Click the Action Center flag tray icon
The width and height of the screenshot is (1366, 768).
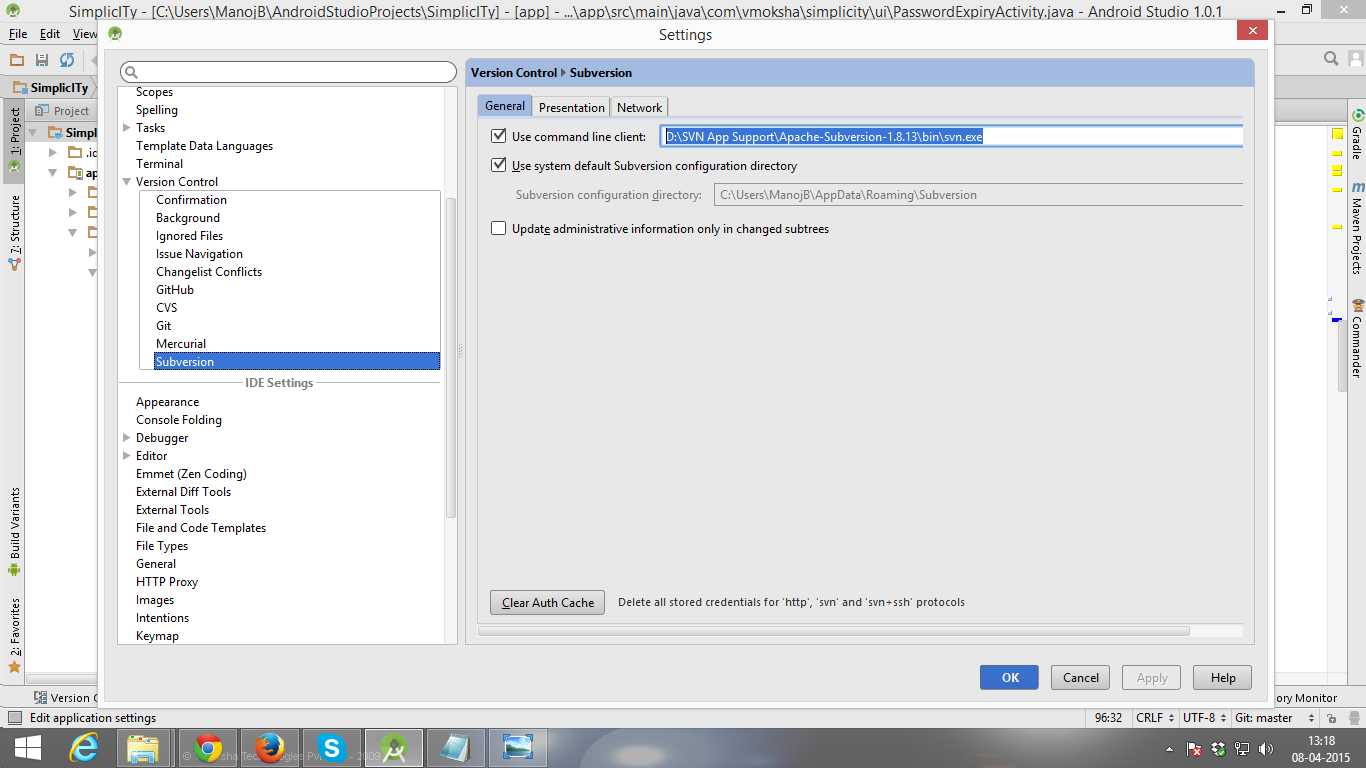(x=1194, y=748)
